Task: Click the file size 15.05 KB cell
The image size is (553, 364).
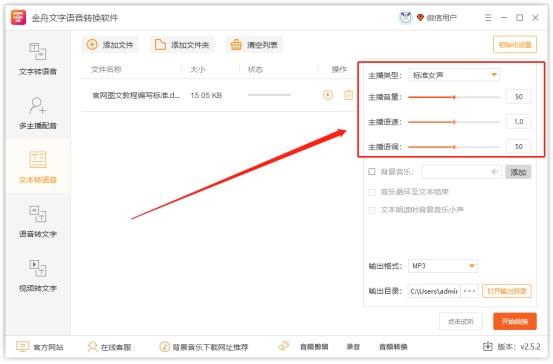Action: click(x=206, y=95)
